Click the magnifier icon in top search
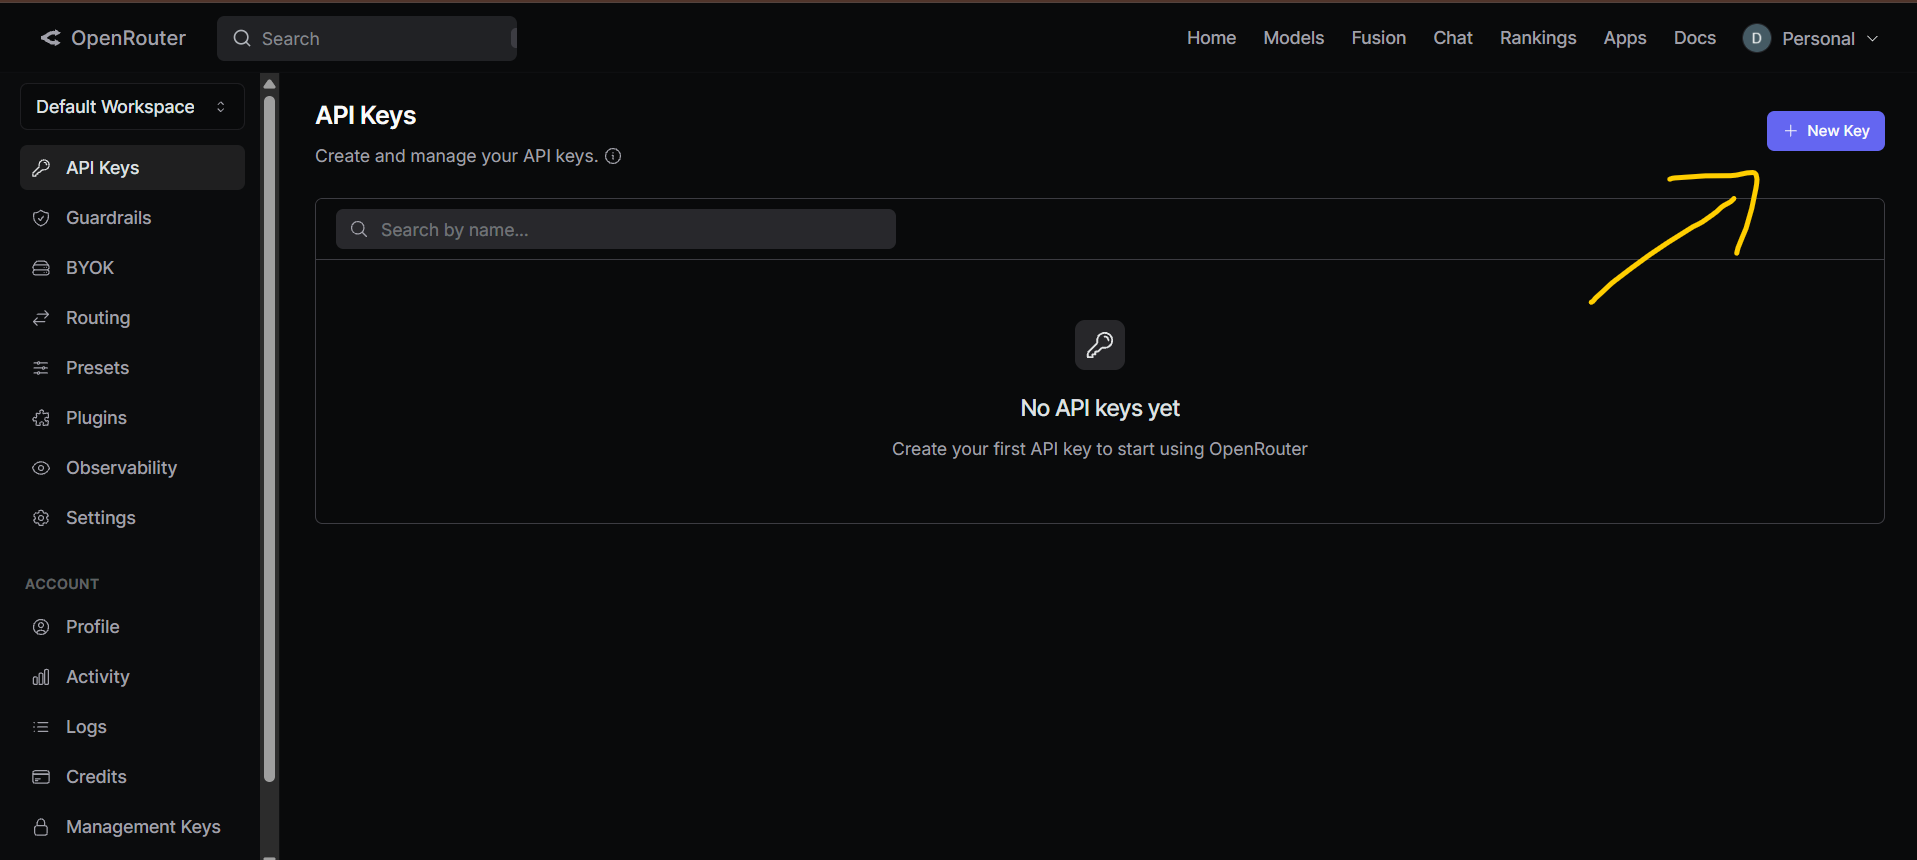Screen dimensions: 1917x860 coord(242,38)
